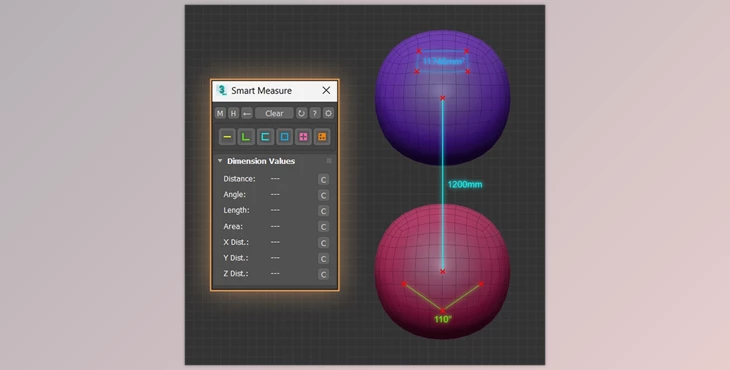Viewport: 730px width, 370px height.
Task: Click the Smart Measure title bar app icon
Action: tap(222, 90)
